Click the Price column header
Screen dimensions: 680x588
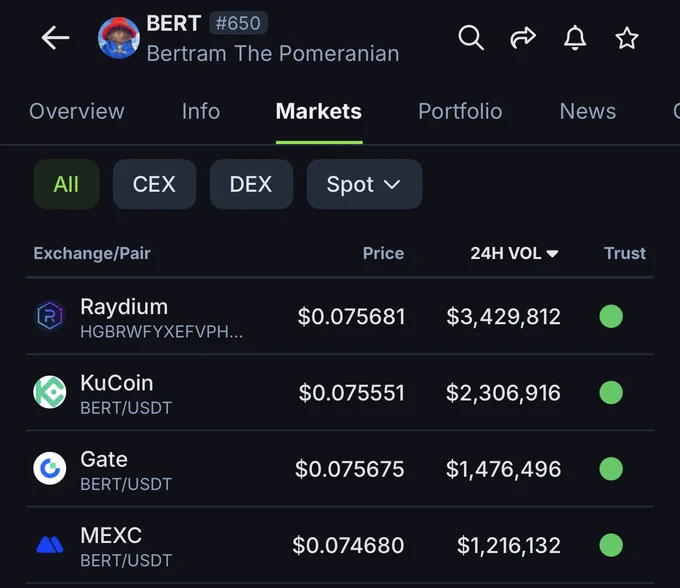pos(383,253)
